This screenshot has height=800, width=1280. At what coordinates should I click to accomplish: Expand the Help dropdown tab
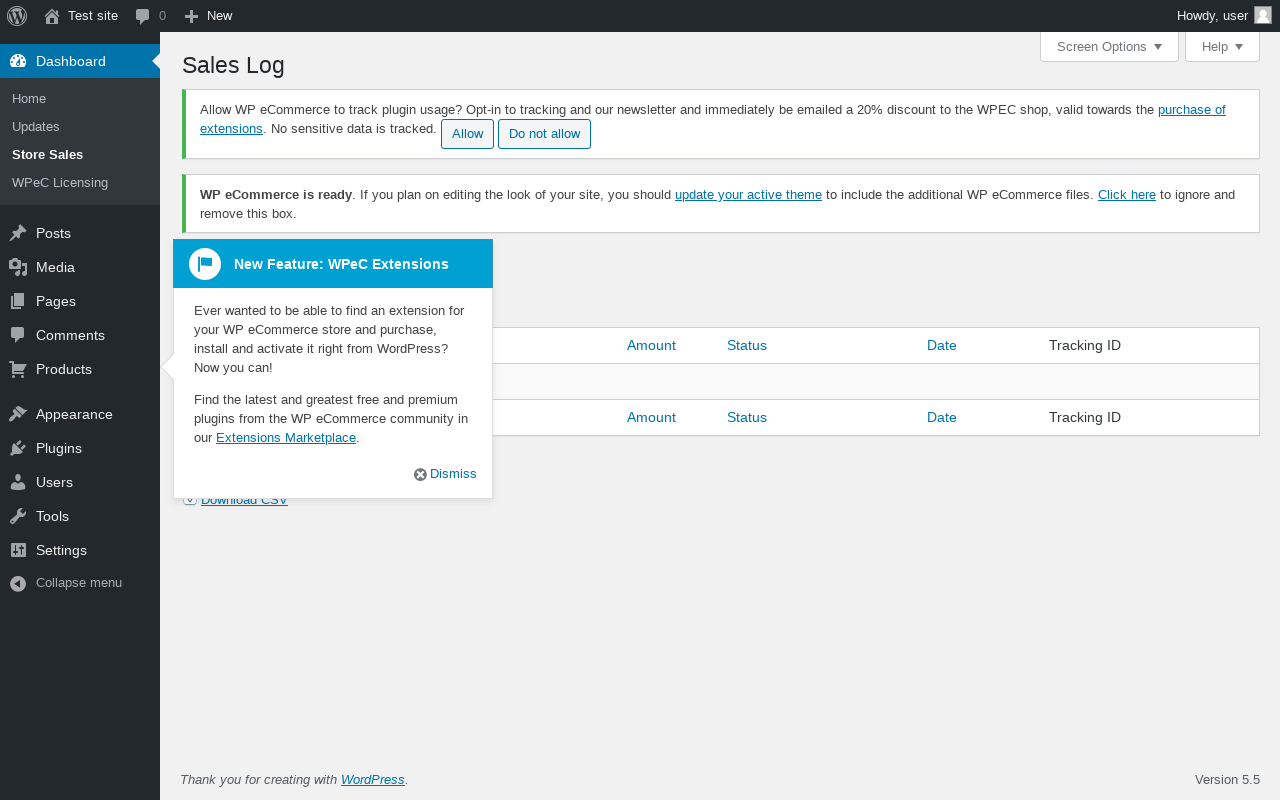tap(1222, 47)
